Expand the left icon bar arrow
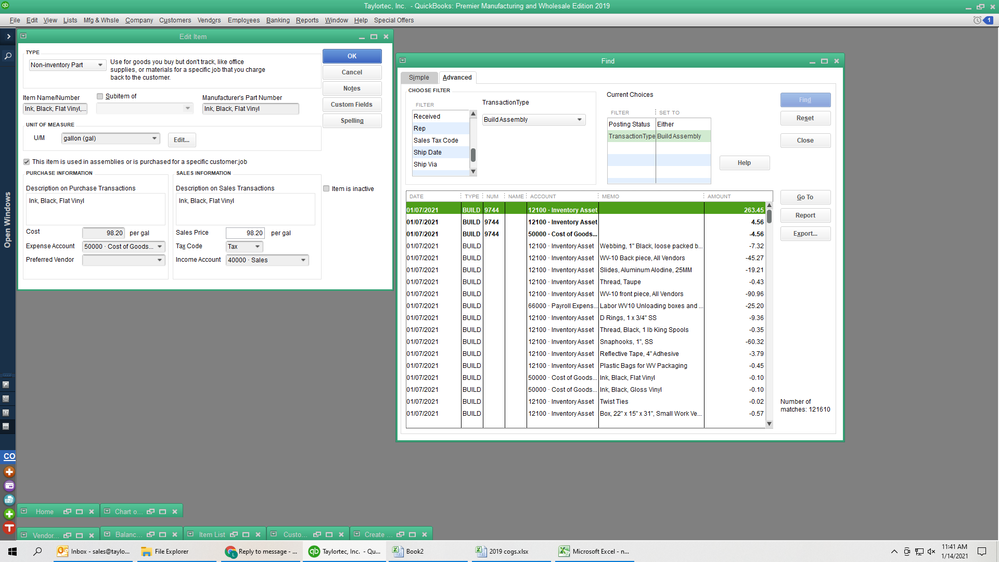This screenshot has width=999, height=562. tap(8, 37)
